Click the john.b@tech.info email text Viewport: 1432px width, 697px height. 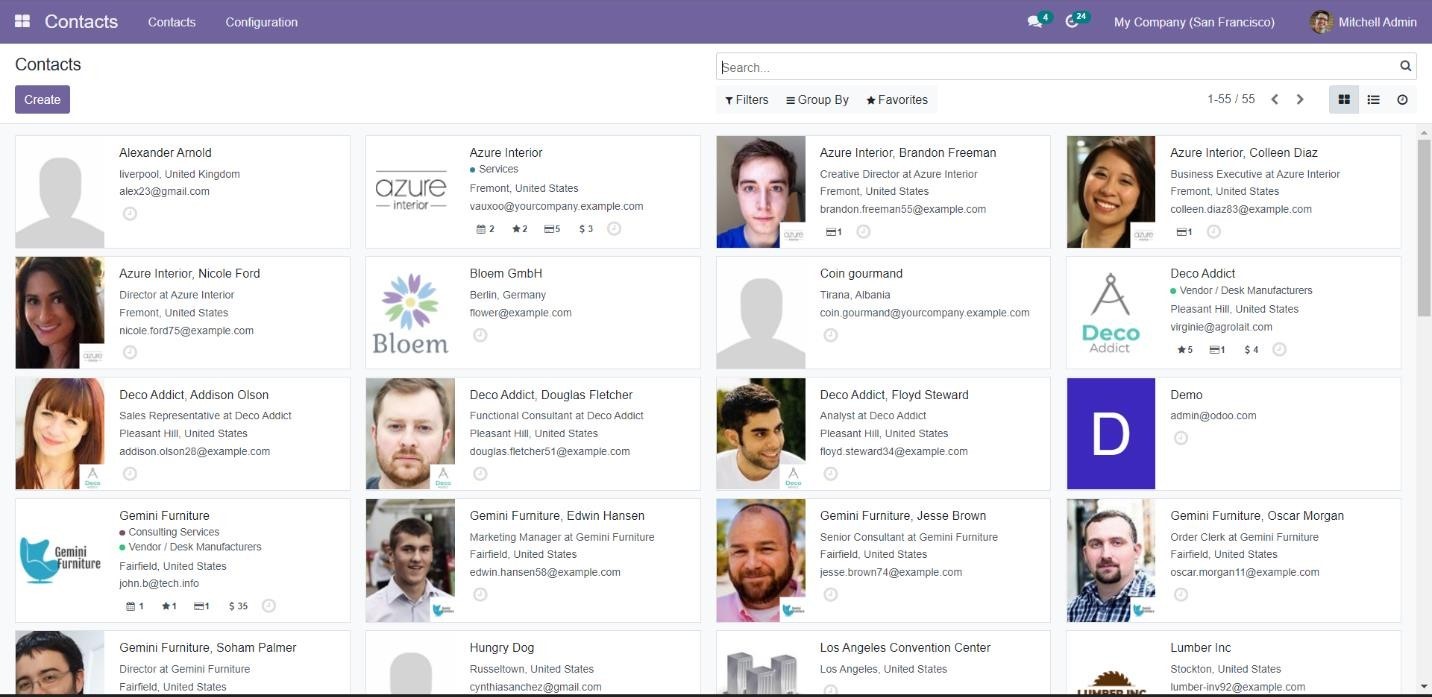(x=159, y=584)
